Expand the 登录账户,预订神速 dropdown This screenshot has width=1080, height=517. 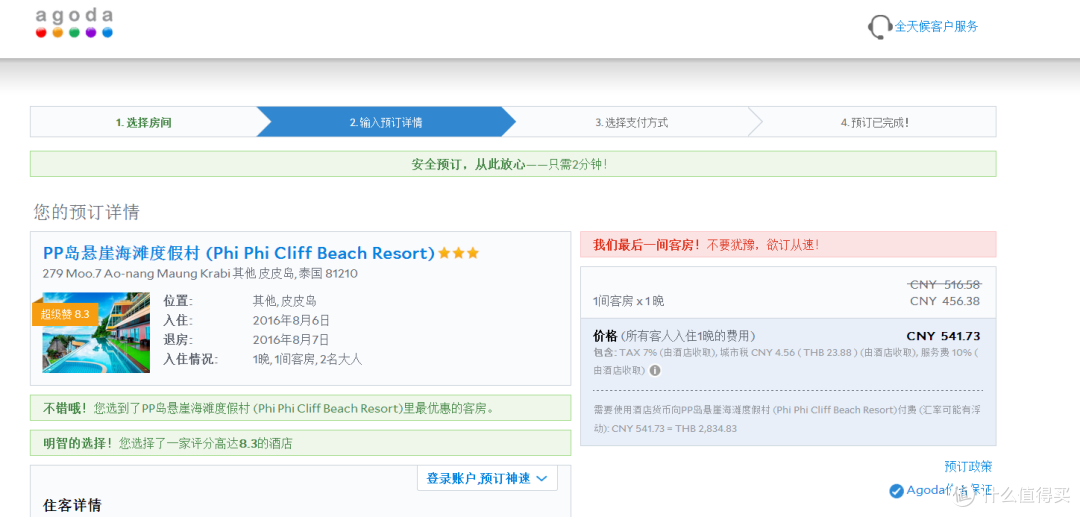pyautogui.click(x=487, y=478)
